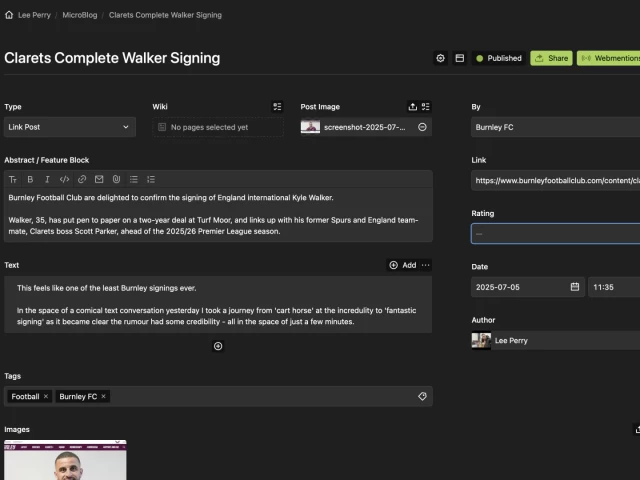This screenshot has width=640, height=480.
Task: Open the Type dropdown showing Link Post
Action: 69,127
